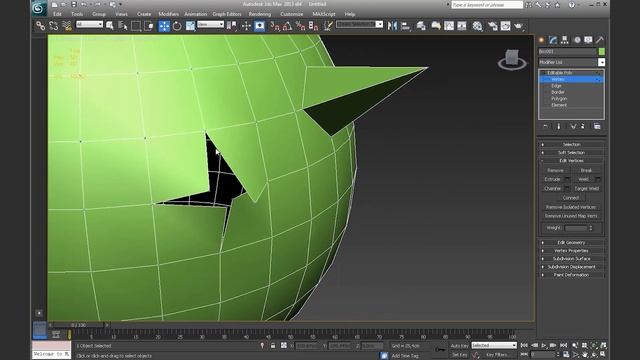Click the Select and Manipulate icon
640x360 pixels.
click(x=246, y=26)
